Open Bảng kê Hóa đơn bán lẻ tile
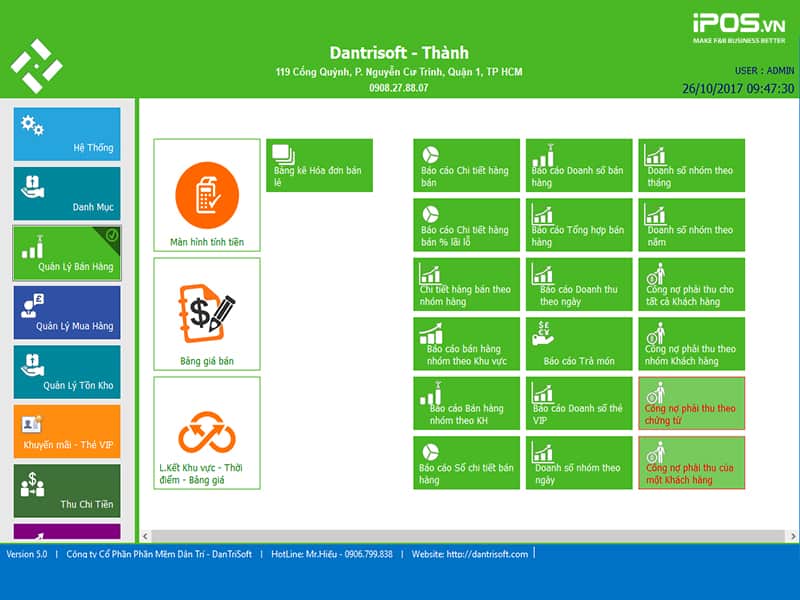The image size is (800, 600). tap(319, 165)
